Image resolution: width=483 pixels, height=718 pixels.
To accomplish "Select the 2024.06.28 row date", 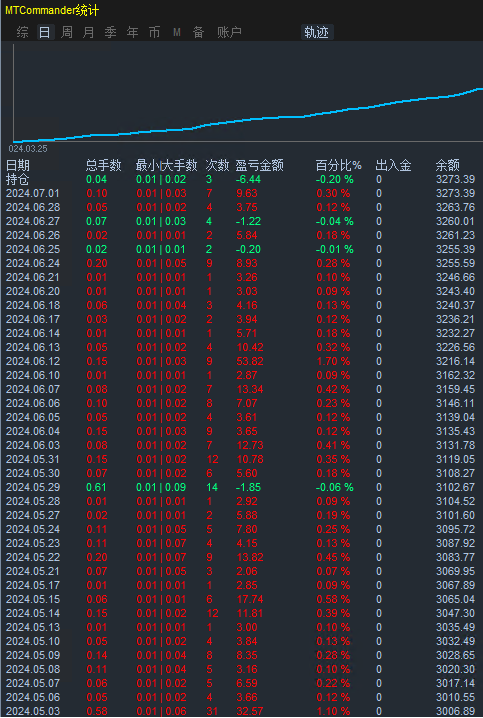I will 33,207.
